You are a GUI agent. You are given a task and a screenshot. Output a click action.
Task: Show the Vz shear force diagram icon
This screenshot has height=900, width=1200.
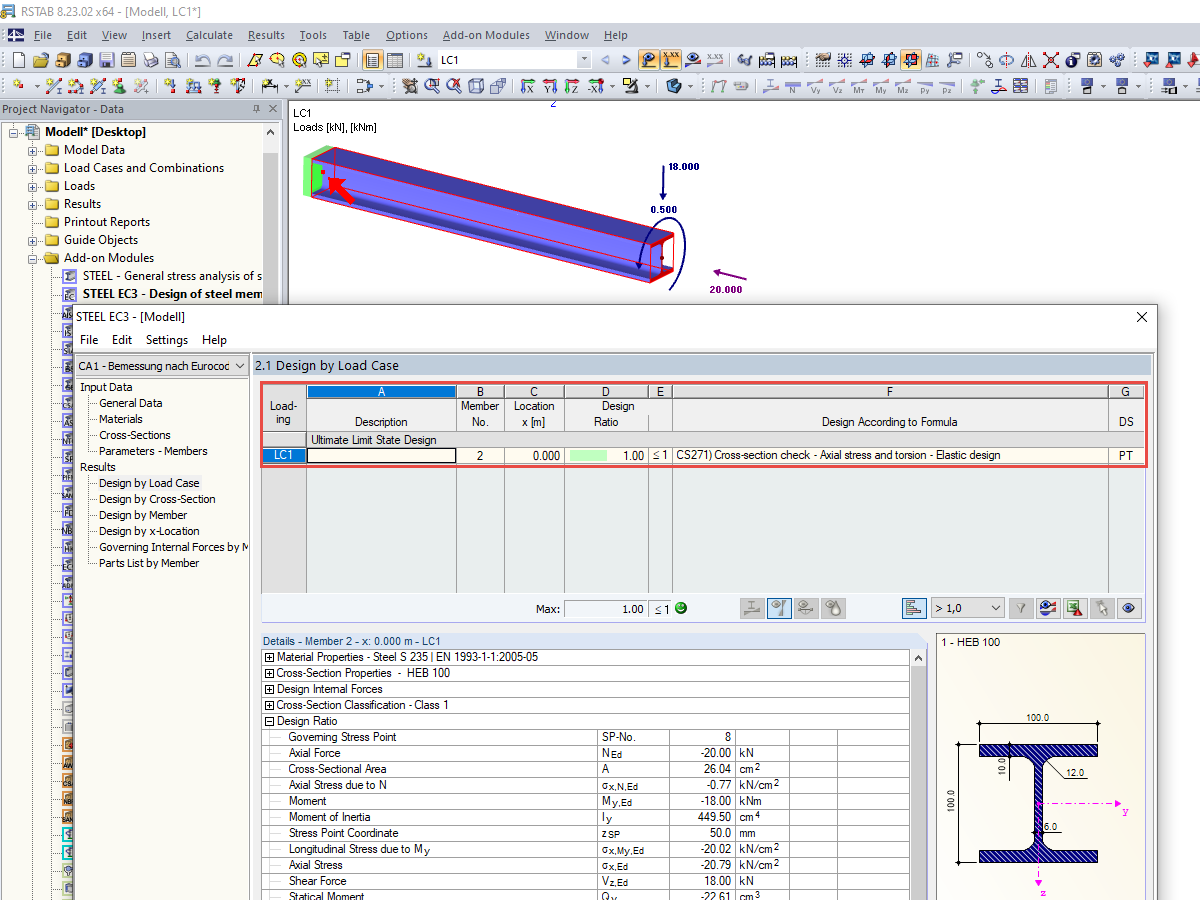coord(836,85)
